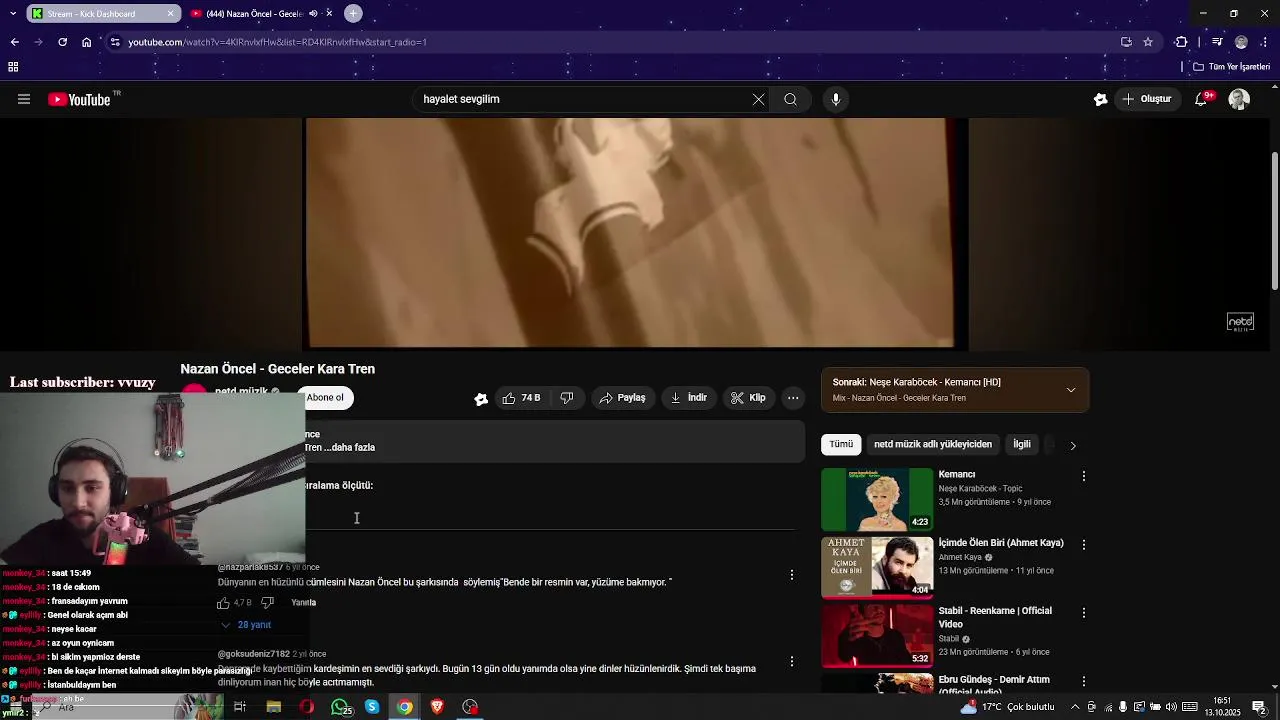
Task: Bookmark this page with the star icon
Action: point(1148,42)
